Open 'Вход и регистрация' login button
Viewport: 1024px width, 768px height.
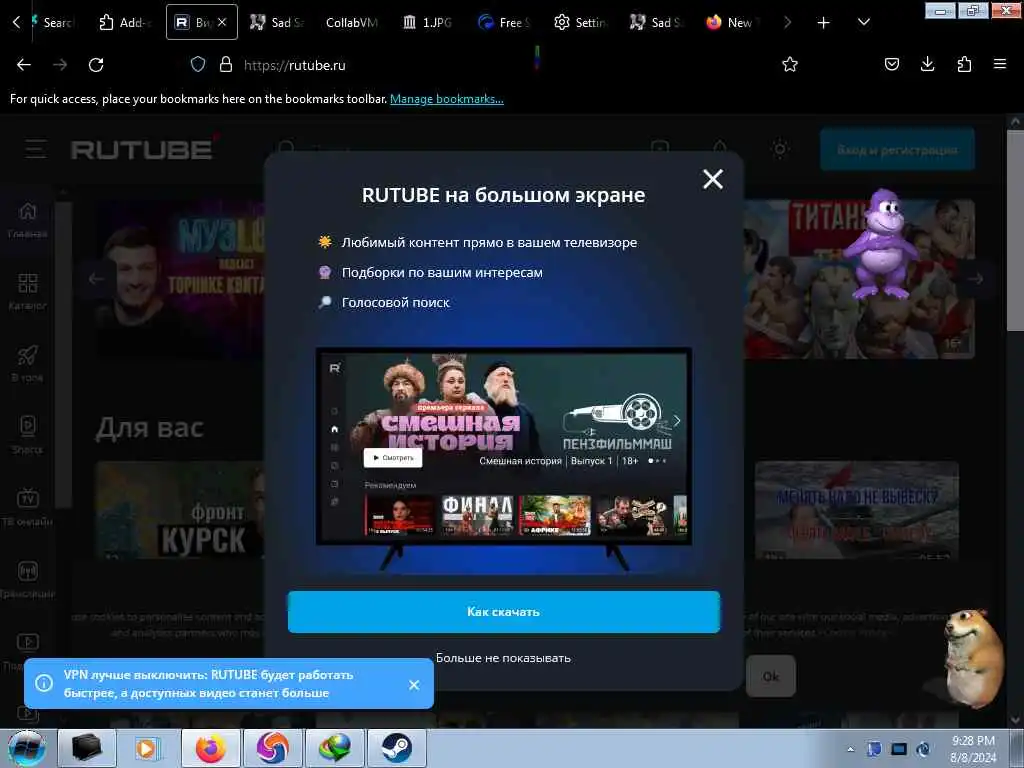click(897, 150)
